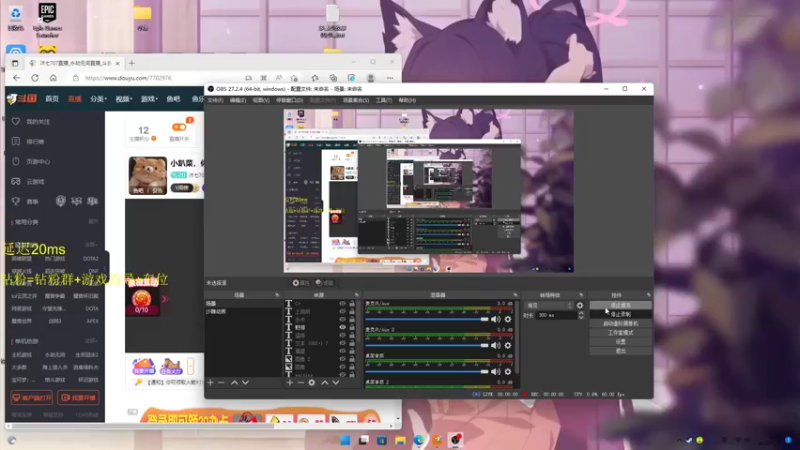Open 设置 button in OBS controls
The height and width of the screenshot is (450, 800).
click(x=620, y=342)
